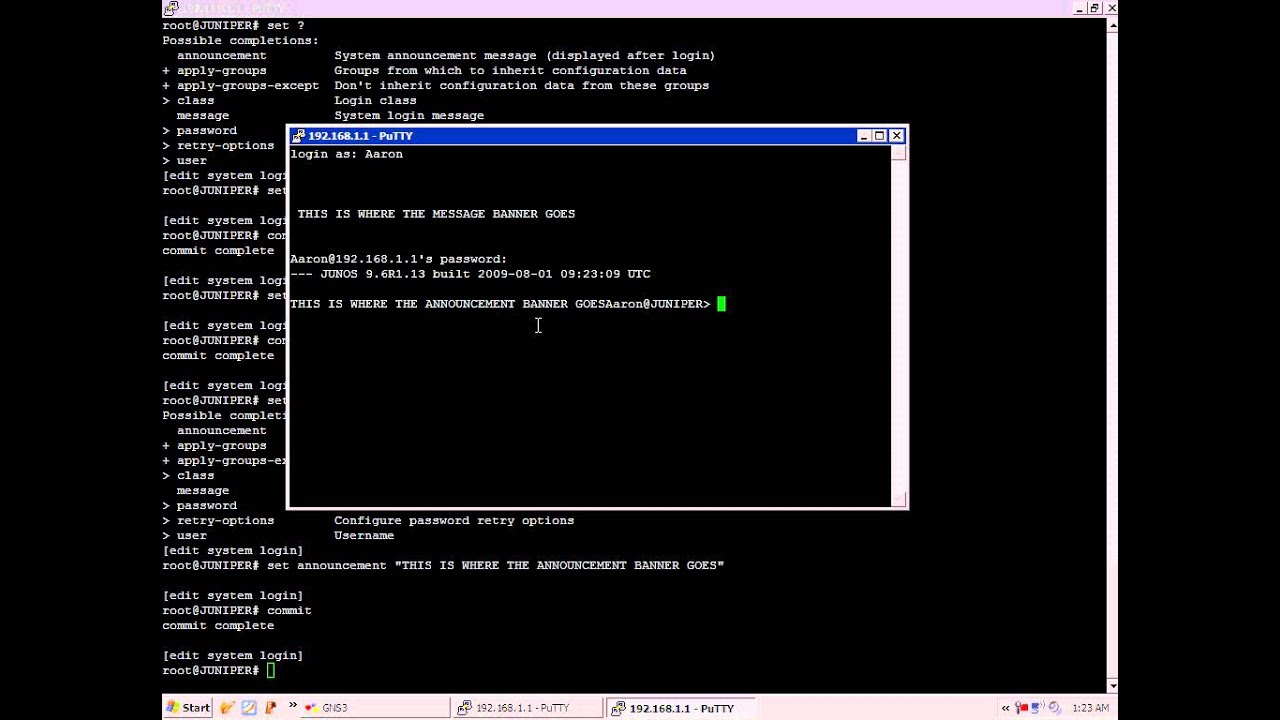
Task: Click the 'Aaron@JUNIPER>' prompt in front window
Action: 658,304
